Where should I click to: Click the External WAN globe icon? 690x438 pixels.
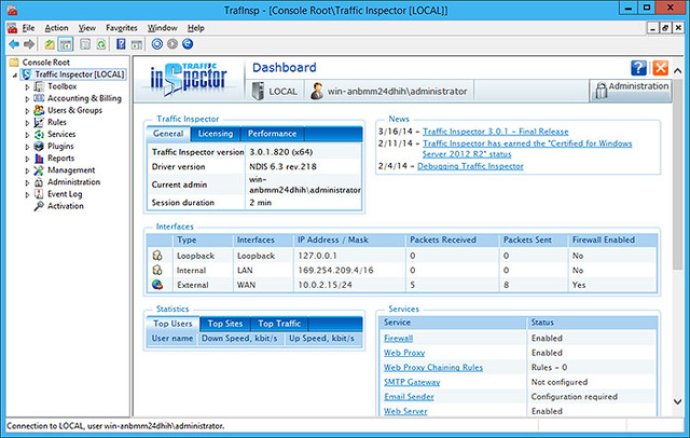click(157, 284)
